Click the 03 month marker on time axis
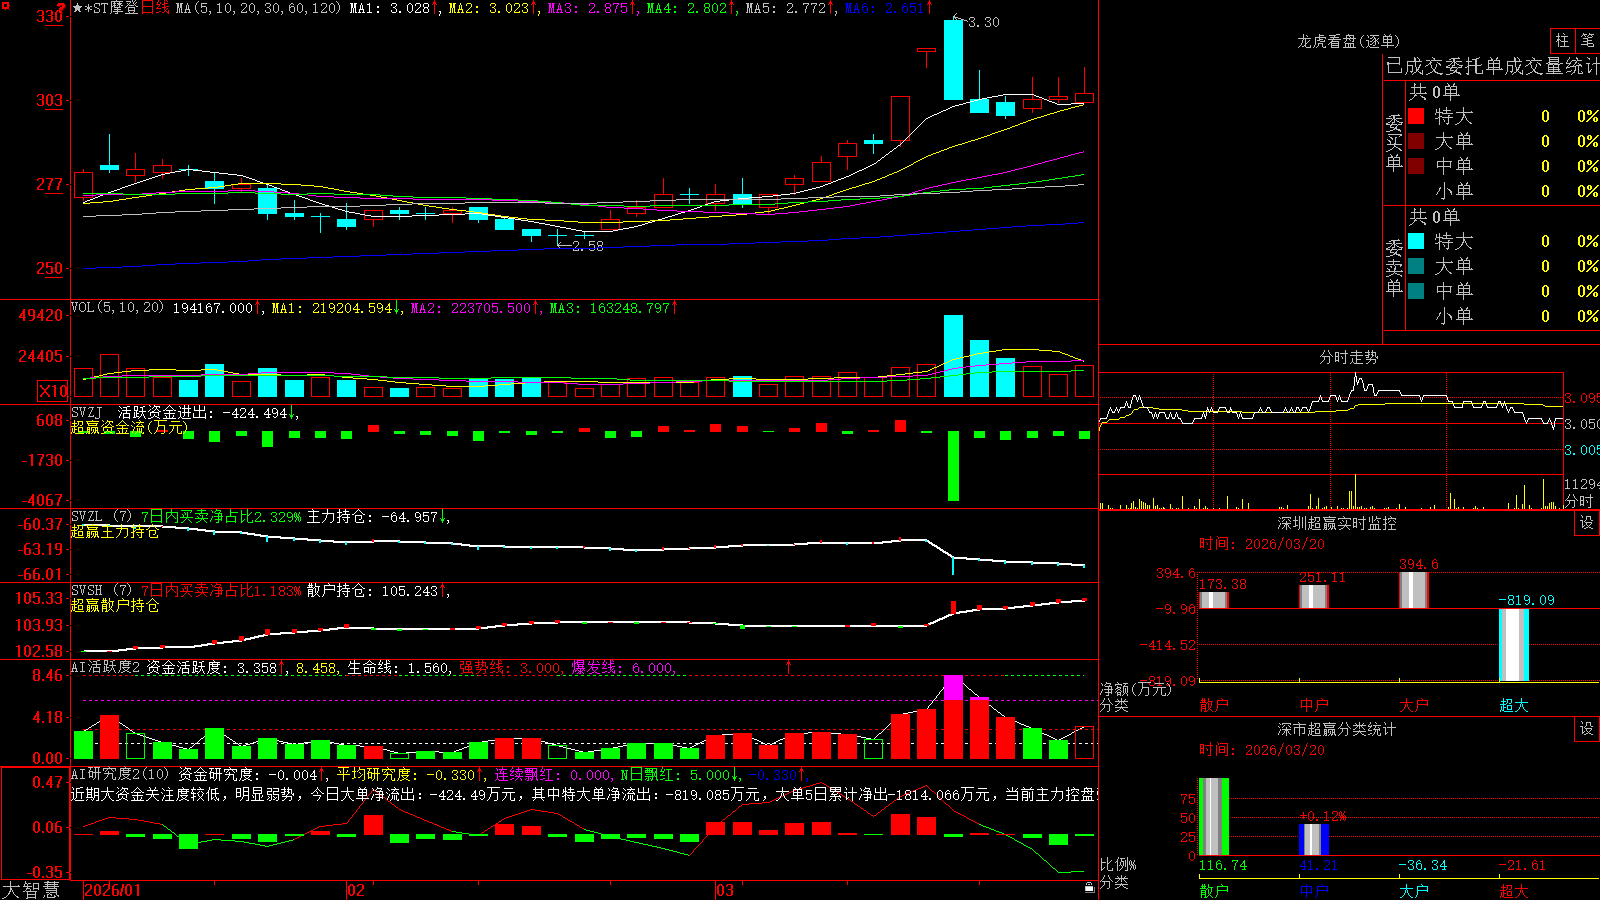 (725, 890)
